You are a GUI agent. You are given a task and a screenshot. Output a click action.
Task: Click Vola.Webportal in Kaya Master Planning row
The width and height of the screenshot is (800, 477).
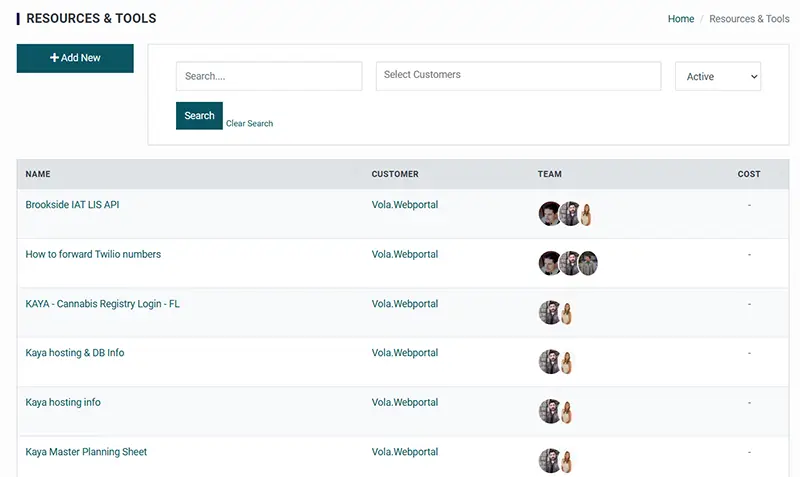405,451
